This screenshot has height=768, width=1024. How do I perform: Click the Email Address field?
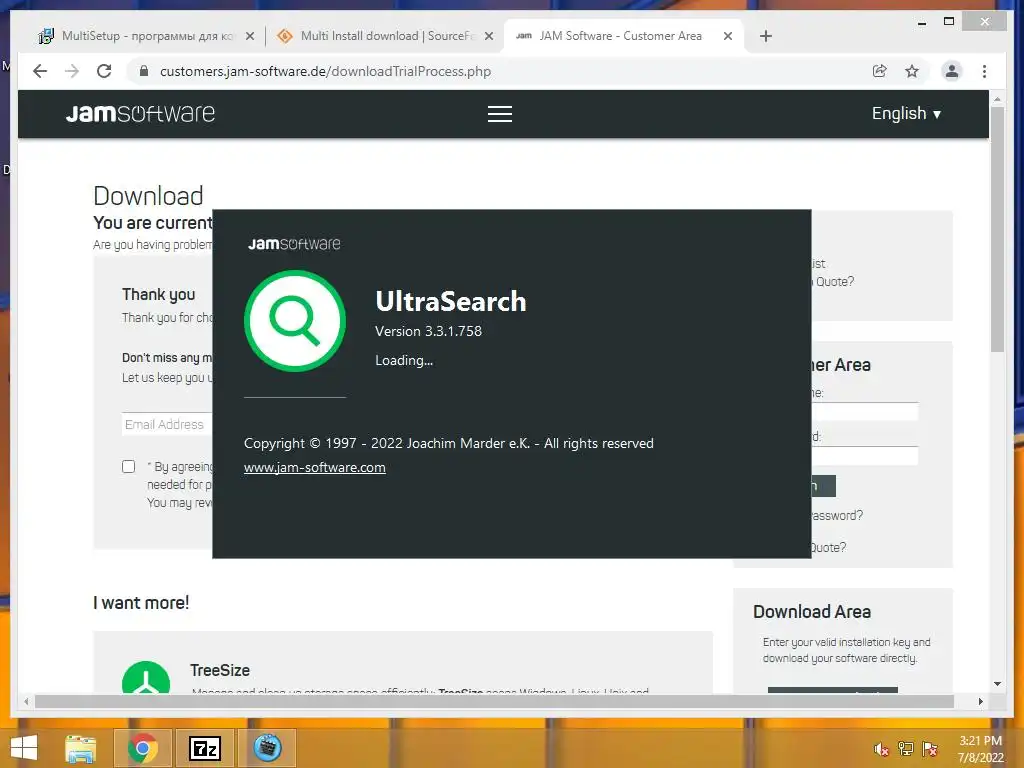(167, 424)
